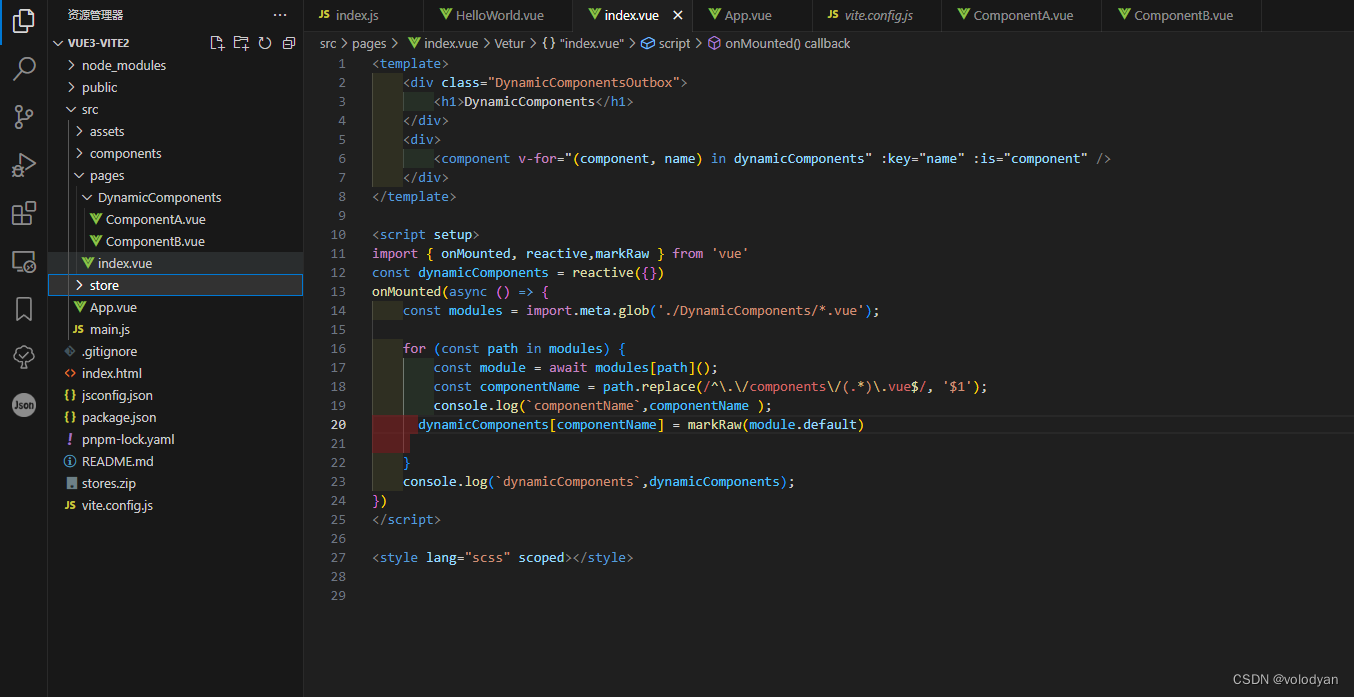Open pnpm-lock.yaml in the file tree
Screen dimensions: 1354x697
tap(175, 439)
